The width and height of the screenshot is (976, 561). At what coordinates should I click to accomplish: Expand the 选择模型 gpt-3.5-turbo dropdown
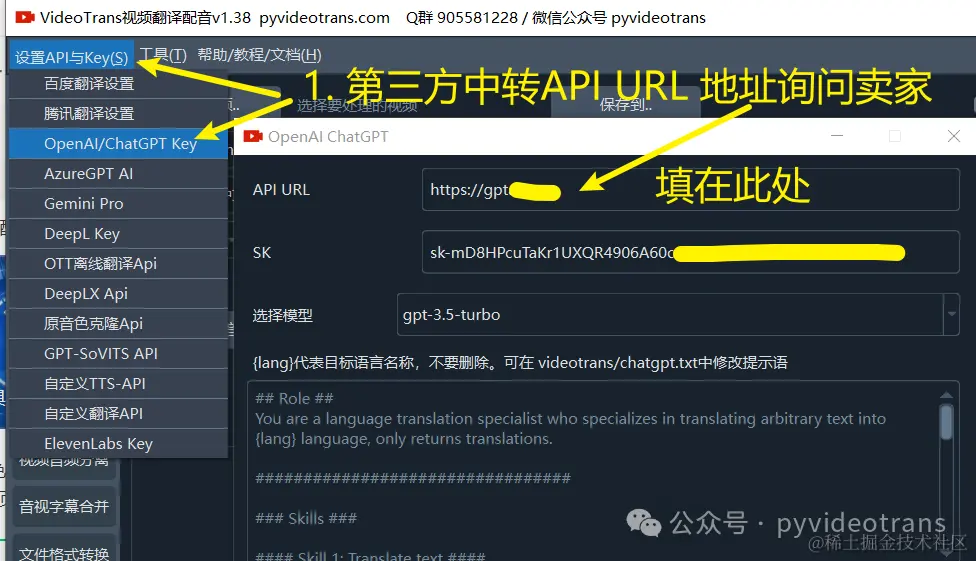(x=678, y=314)
